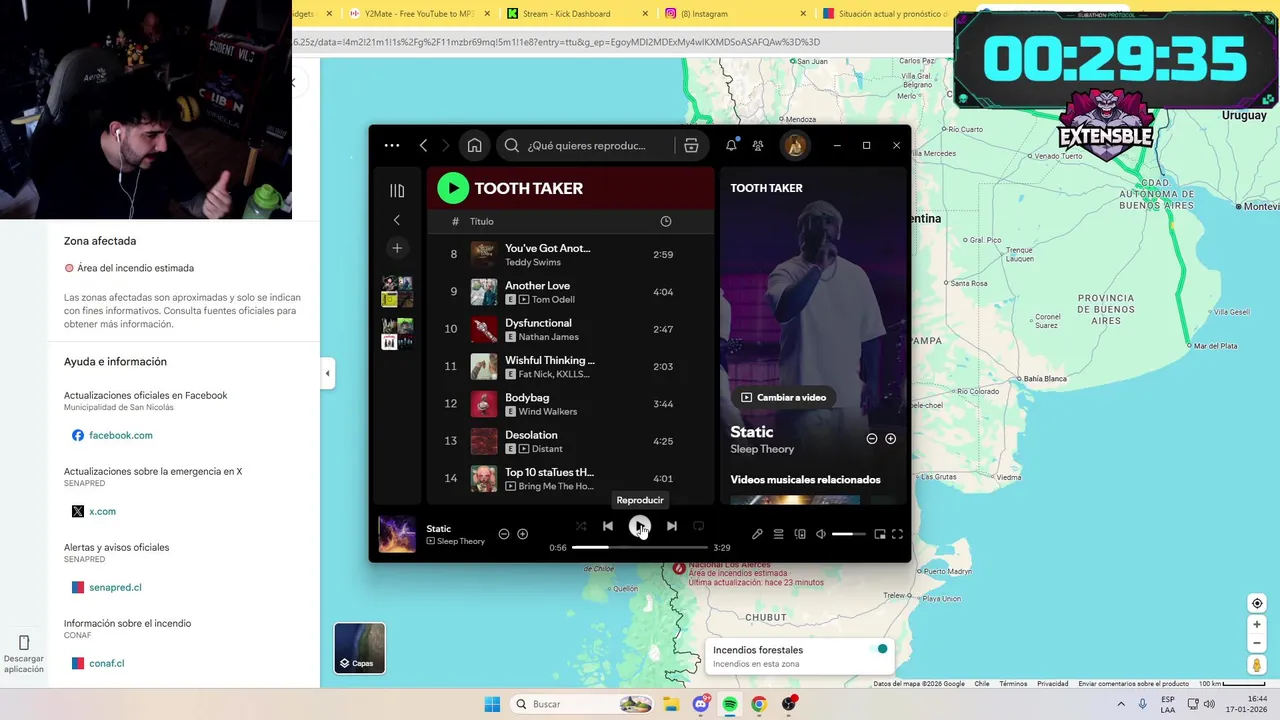Open facebook.com link in maps side panel
The height and width of the screenshot is (720, 1280).
click(x=121, y=435)
